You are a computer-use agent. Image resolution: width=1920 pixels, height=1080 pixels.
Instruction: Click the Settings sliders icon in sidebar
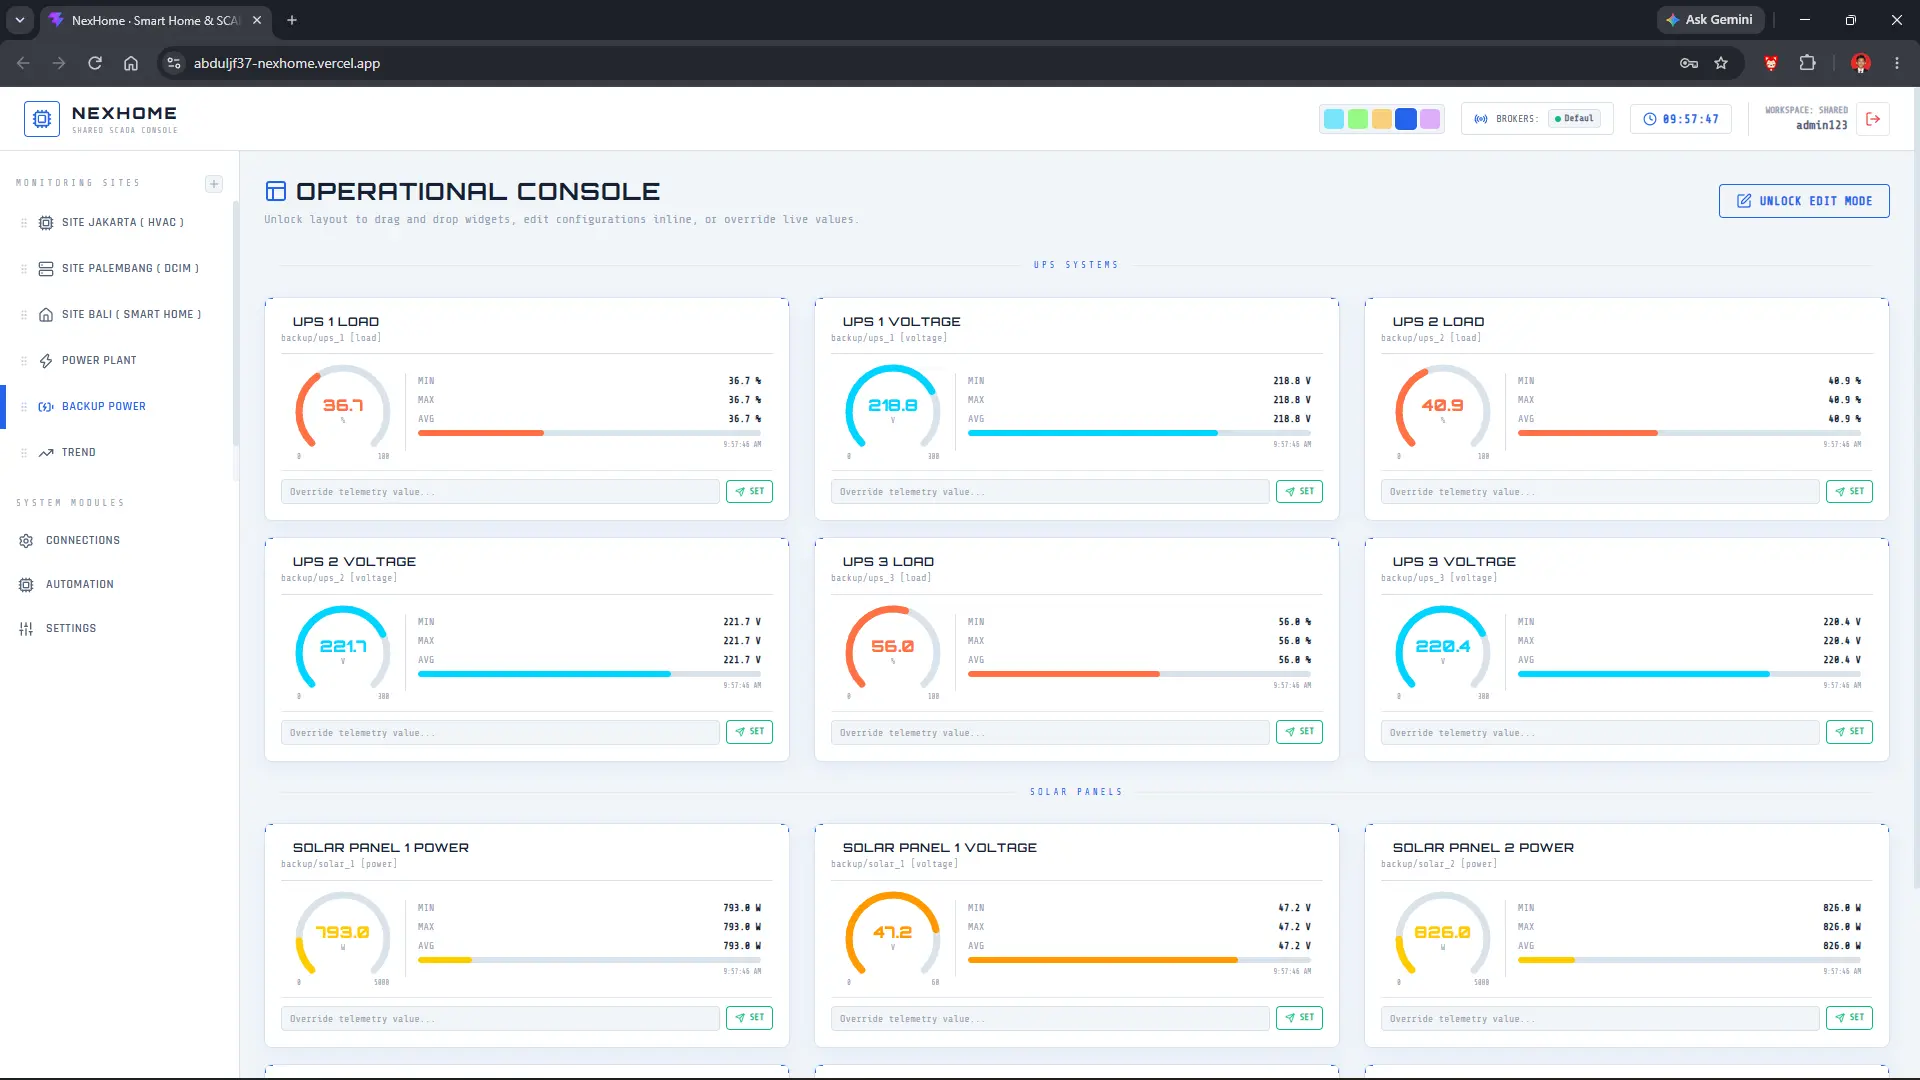coord(26,629)
